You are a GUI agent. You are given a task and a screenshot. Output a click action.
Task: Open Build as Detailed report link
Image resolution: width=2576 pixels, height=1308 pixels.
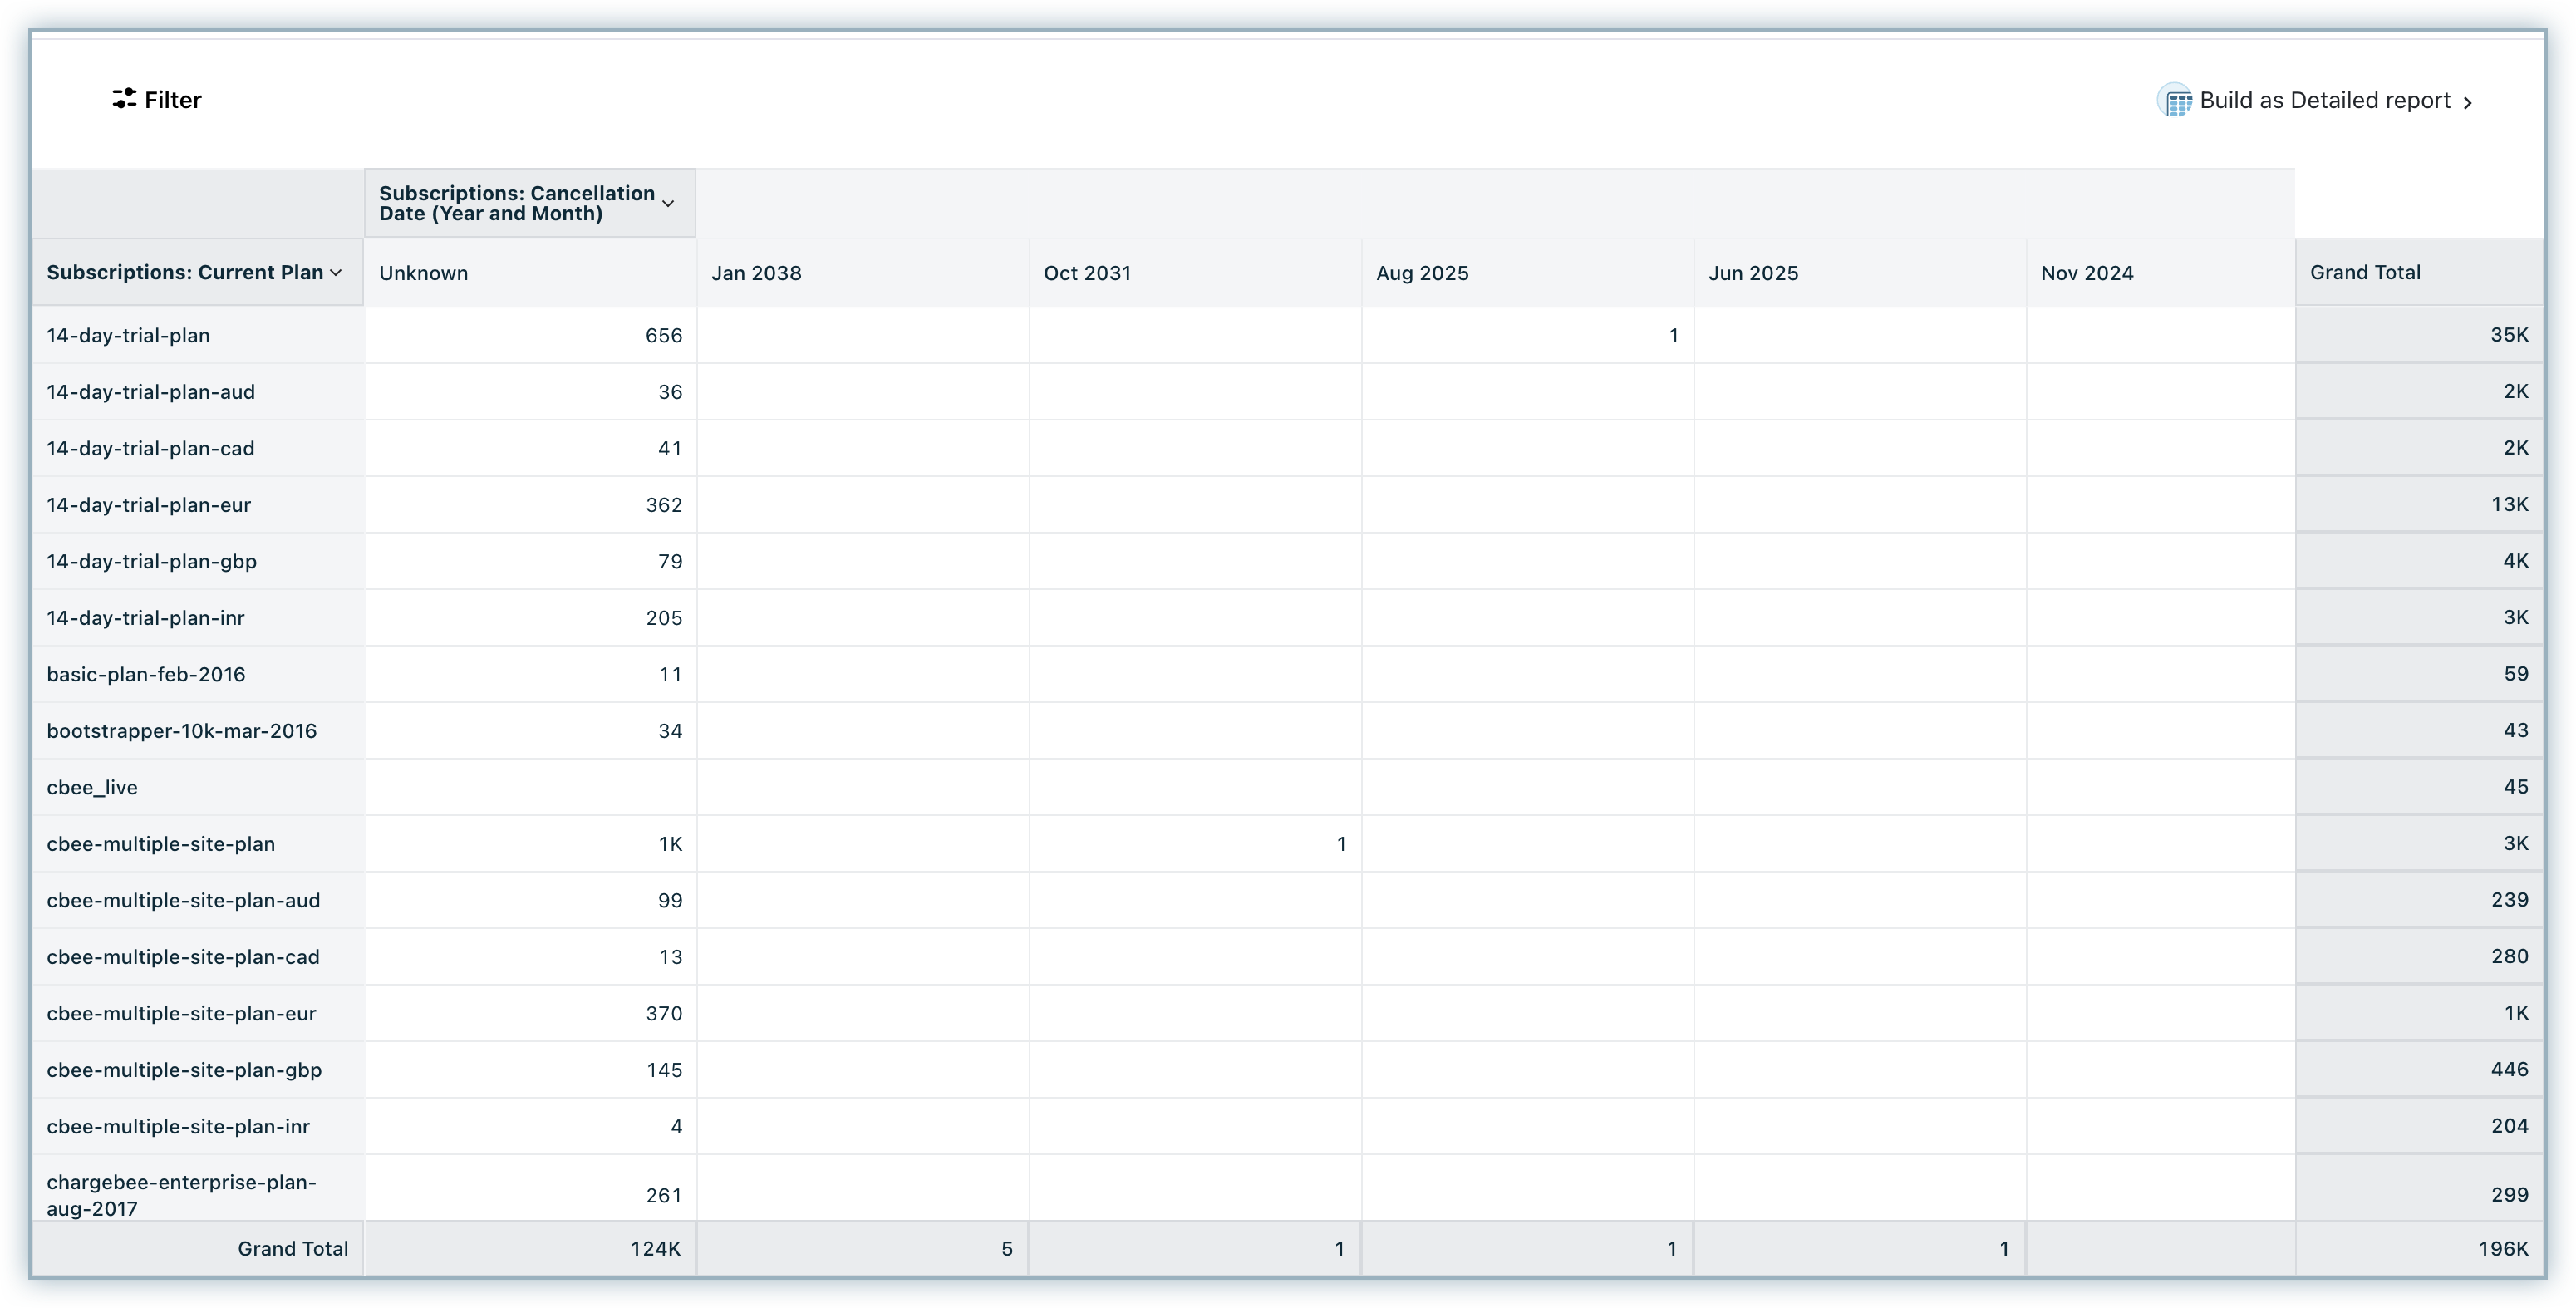tap(2324, 101)
